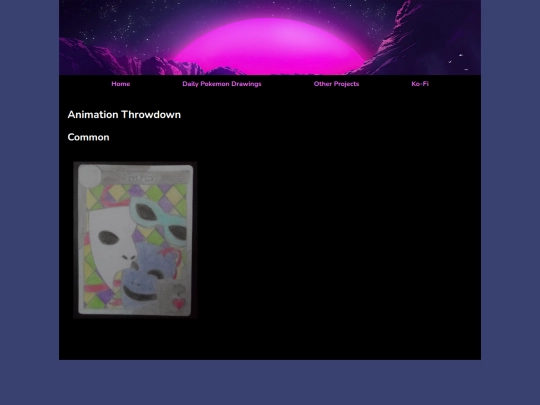Visit the Ko-Fi link

pos(420,84)
